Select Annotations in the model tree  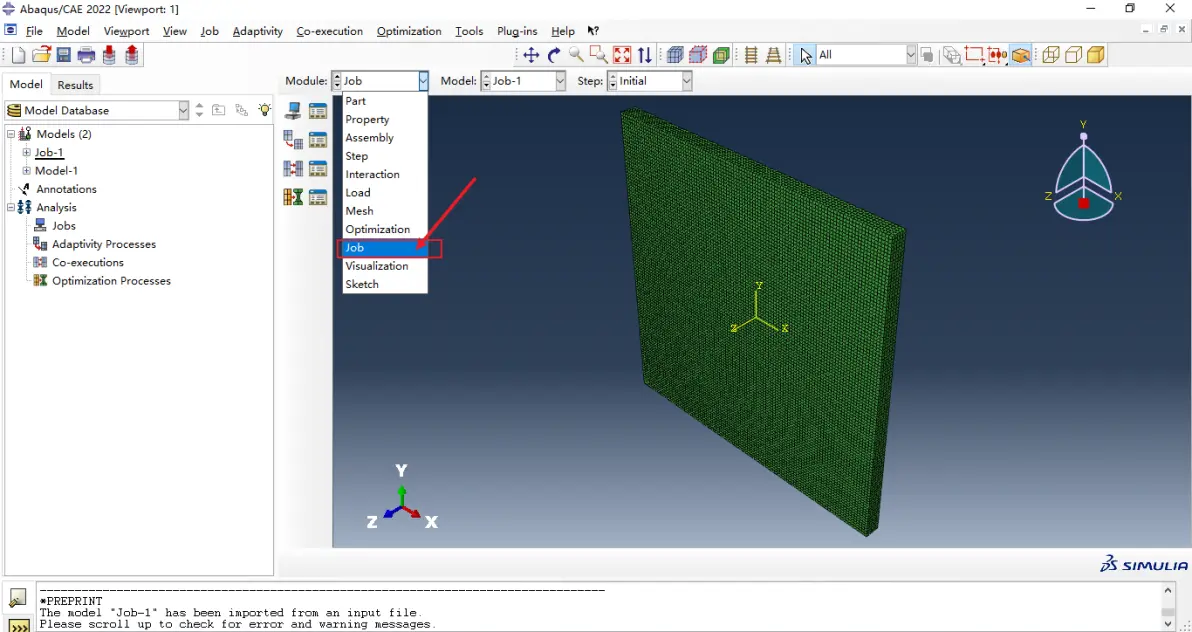coord(67,189)
